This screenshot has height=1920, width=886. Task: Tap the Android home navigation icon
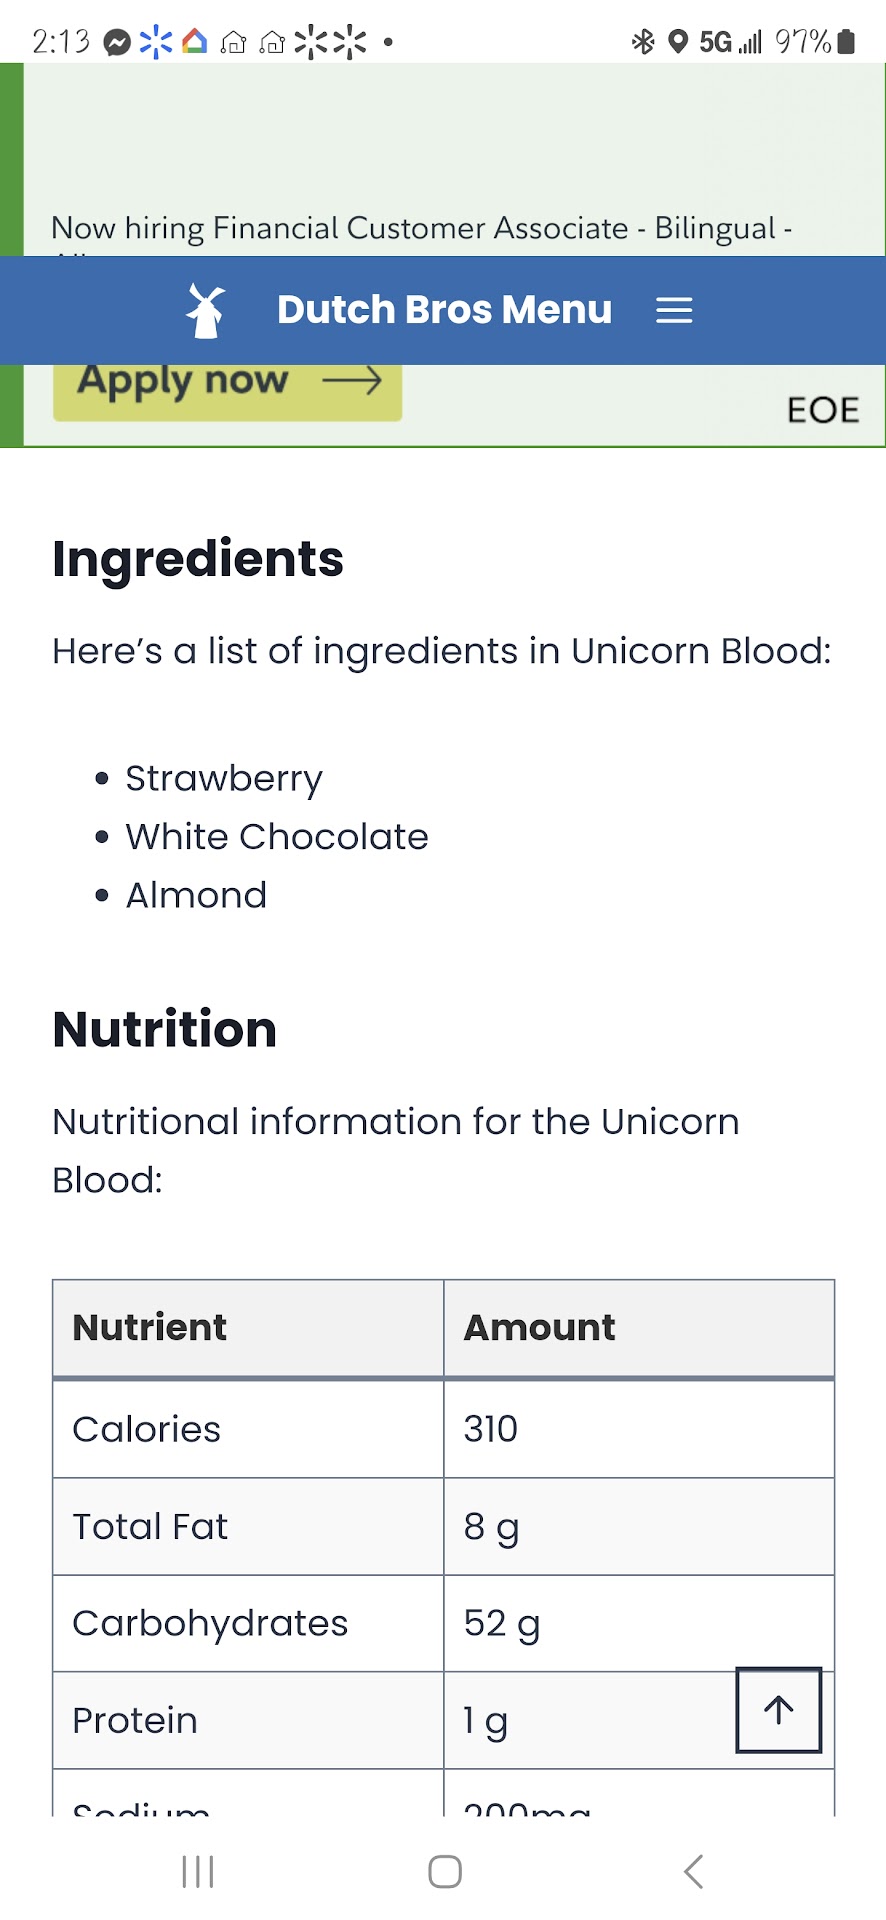point(444,1872)
